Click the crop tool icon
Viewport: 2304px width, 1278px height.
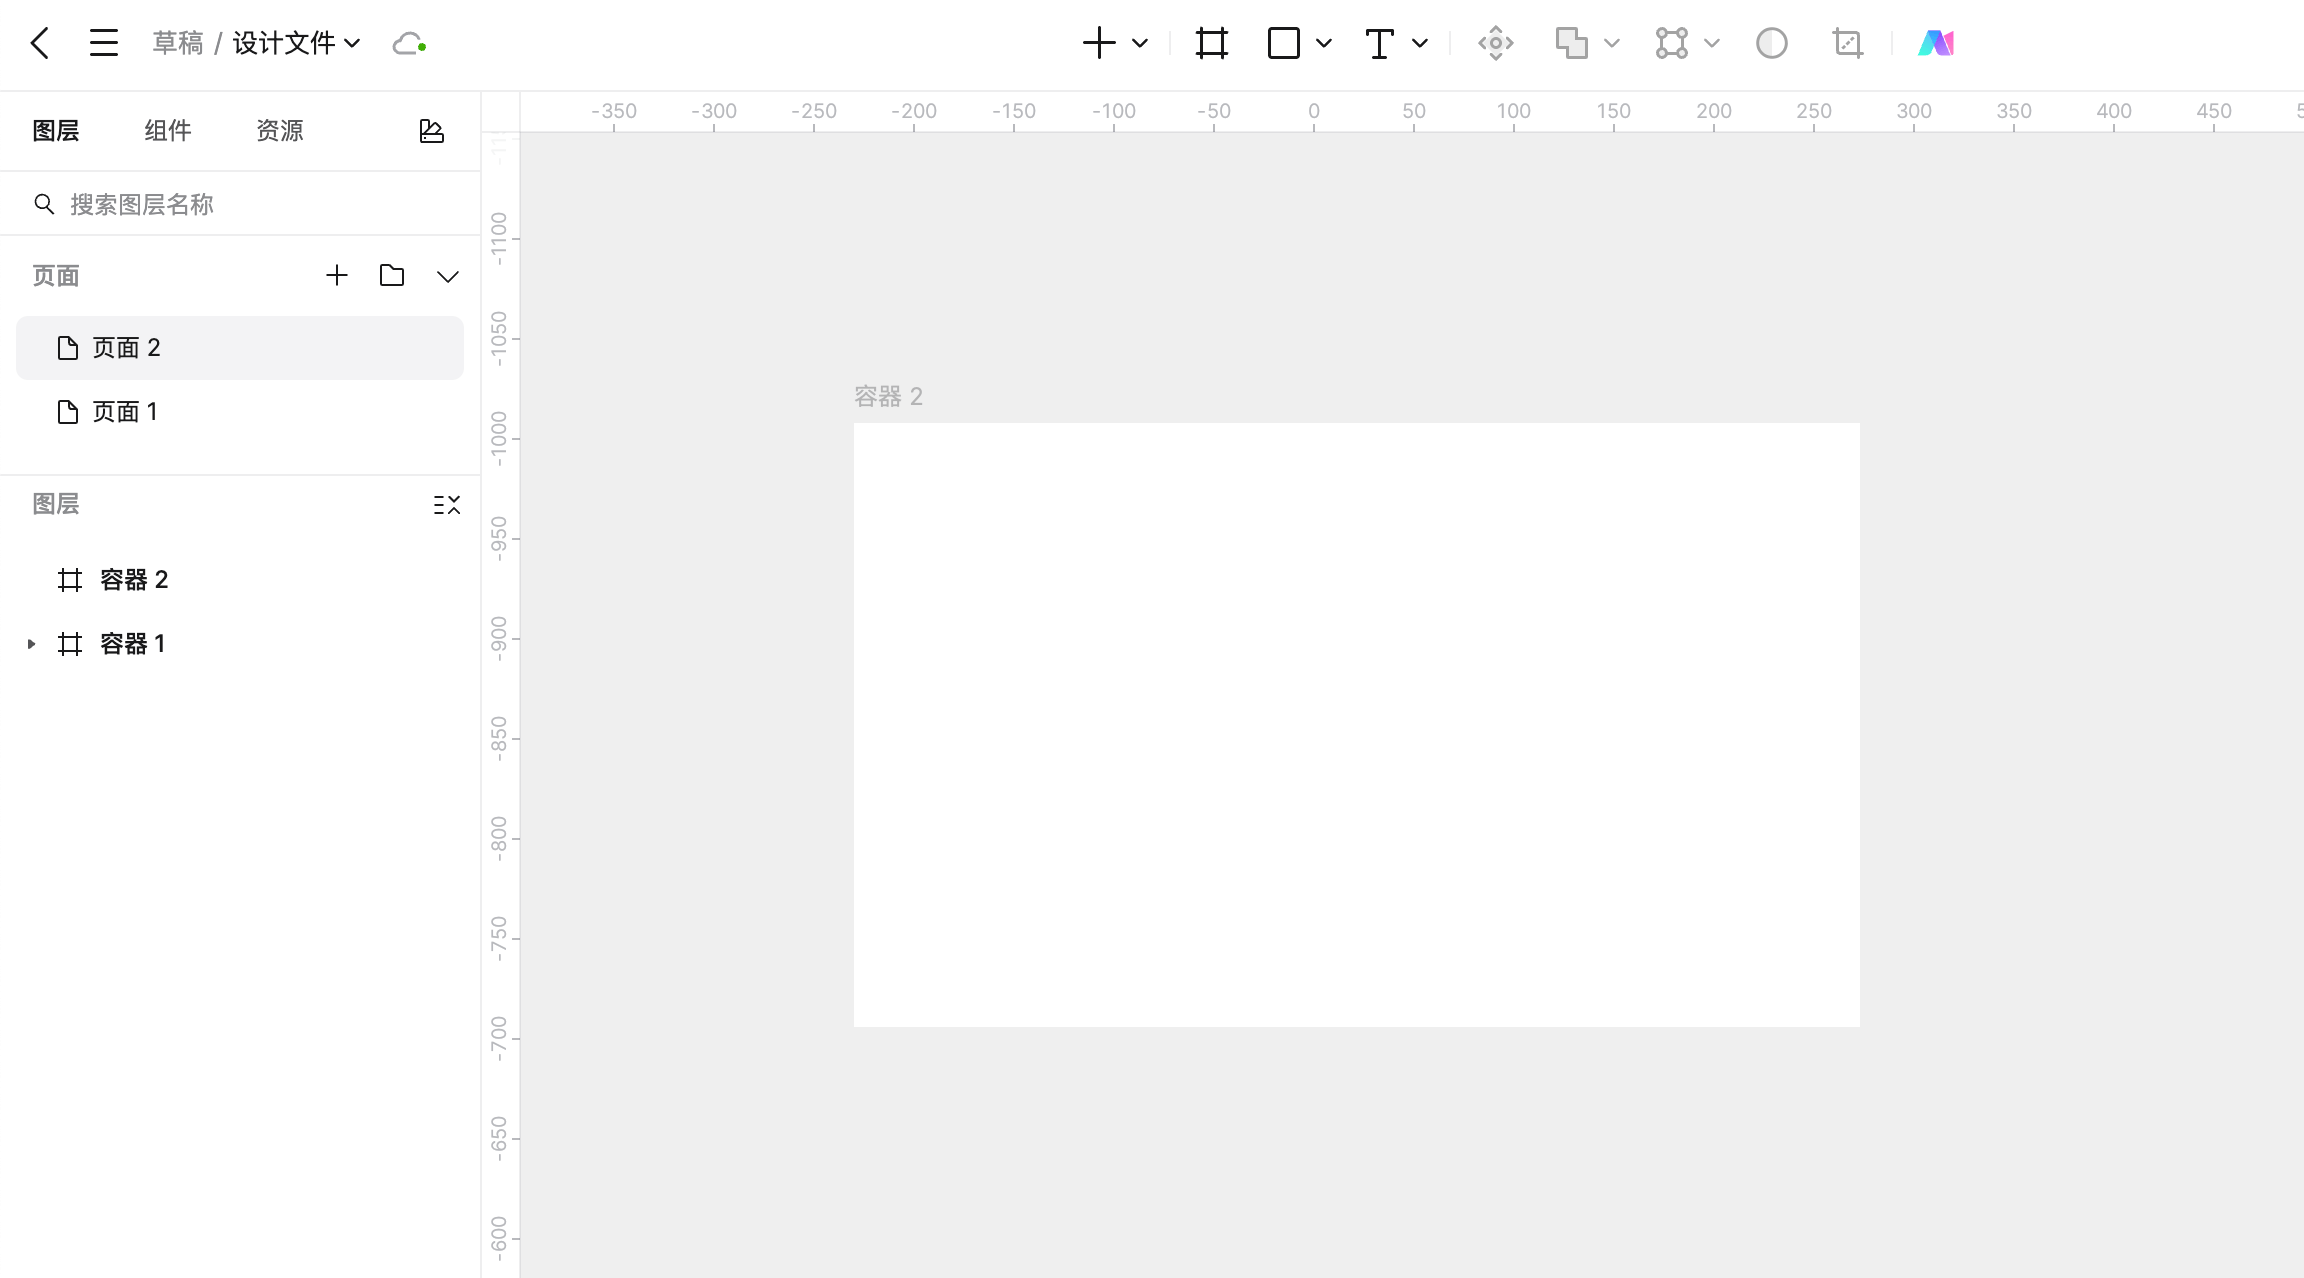[x=1847, y=43]
